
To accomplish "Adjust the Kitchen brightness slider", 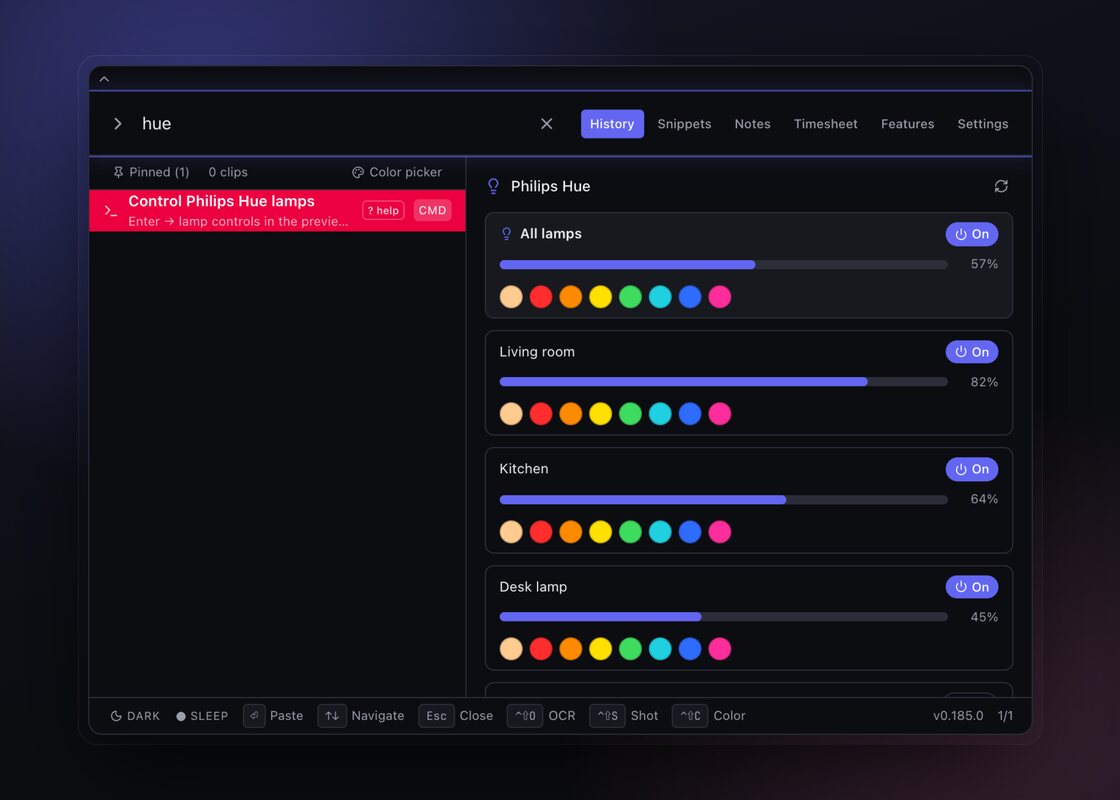I will [x=724, y=500].
